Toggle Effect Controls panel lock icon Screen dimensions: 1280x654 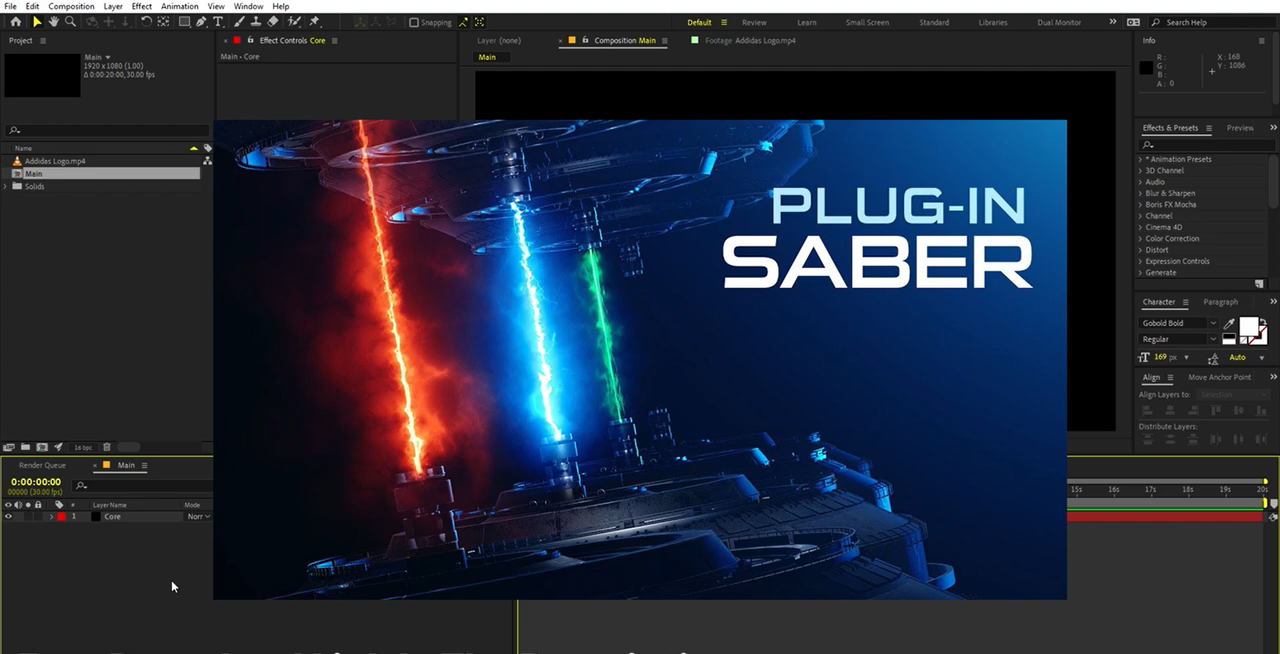click(x=250, y=41)
